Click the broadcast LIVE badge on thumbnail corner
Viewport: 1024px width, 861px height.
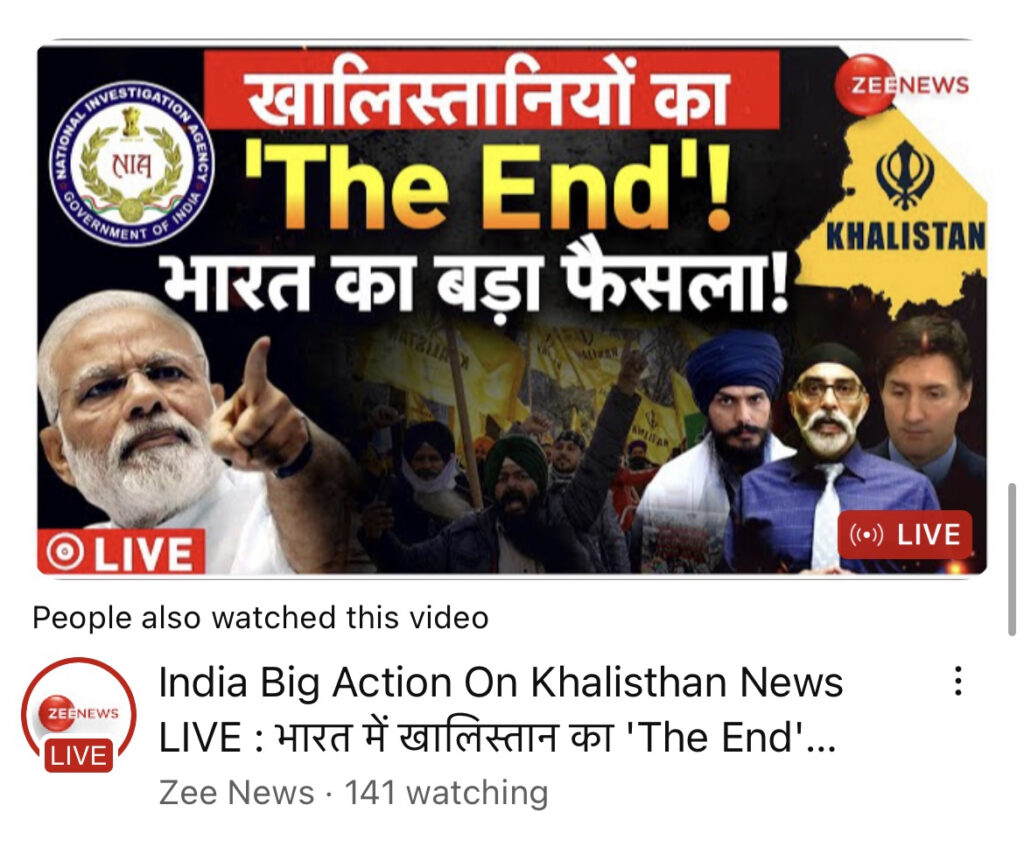click(905, 534)
